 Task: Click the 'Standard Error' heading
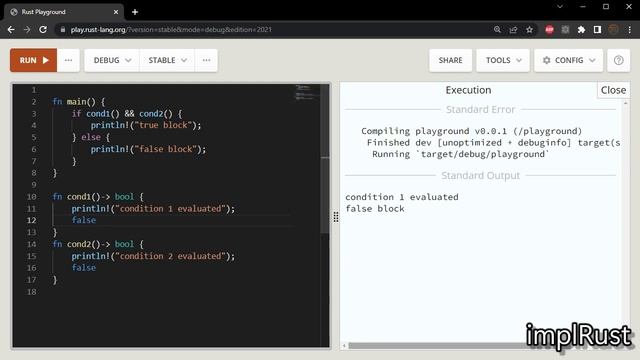pyautogui.click(x=480, y=109)
